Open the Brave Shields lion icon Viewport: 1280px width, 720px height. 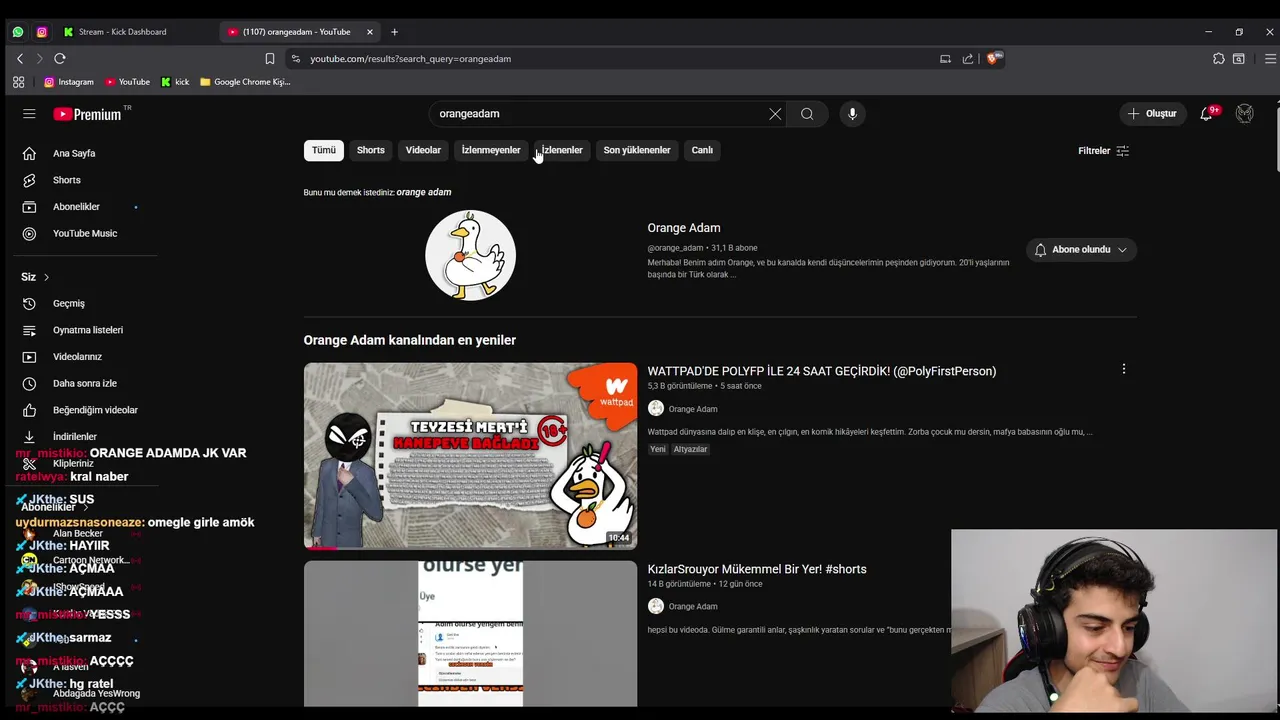(x=993, y=59)
